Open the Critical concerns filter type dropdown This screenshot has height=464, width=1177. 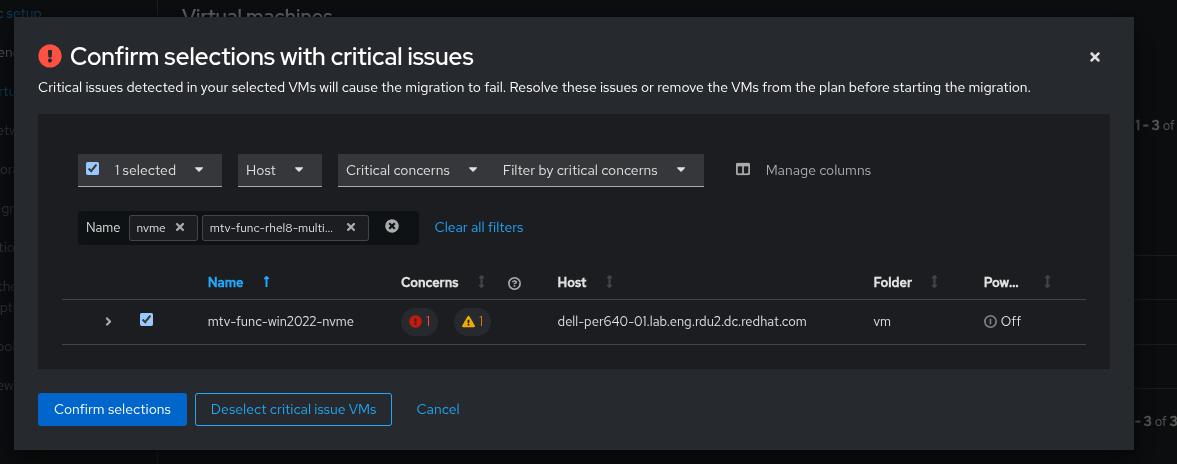coord(411,170)
